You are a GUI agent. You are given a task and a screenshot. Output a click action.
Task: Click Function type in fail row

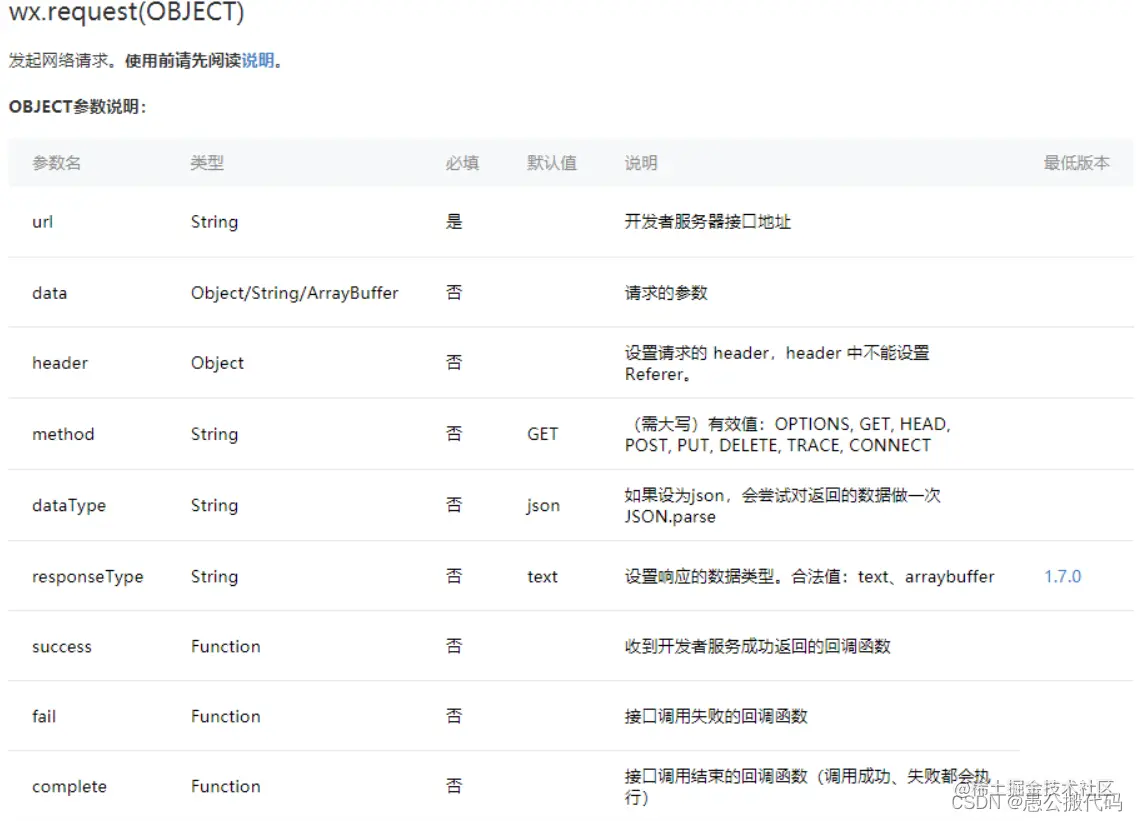pyautogui.click(x=226, y=717)
